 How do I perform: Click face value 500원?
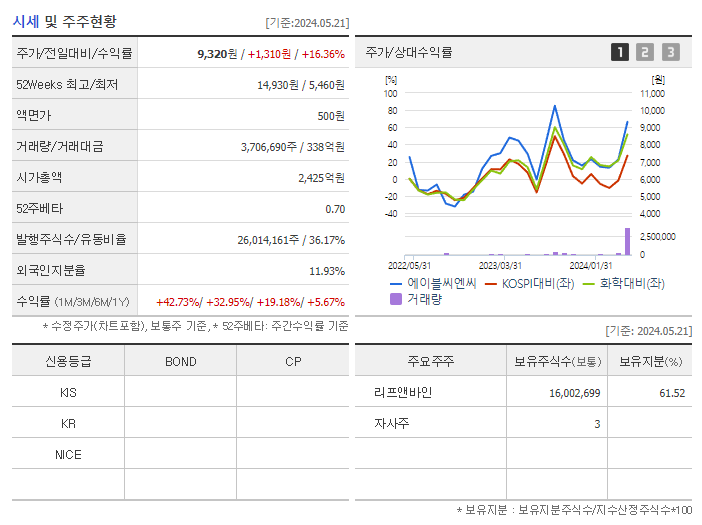331,116
